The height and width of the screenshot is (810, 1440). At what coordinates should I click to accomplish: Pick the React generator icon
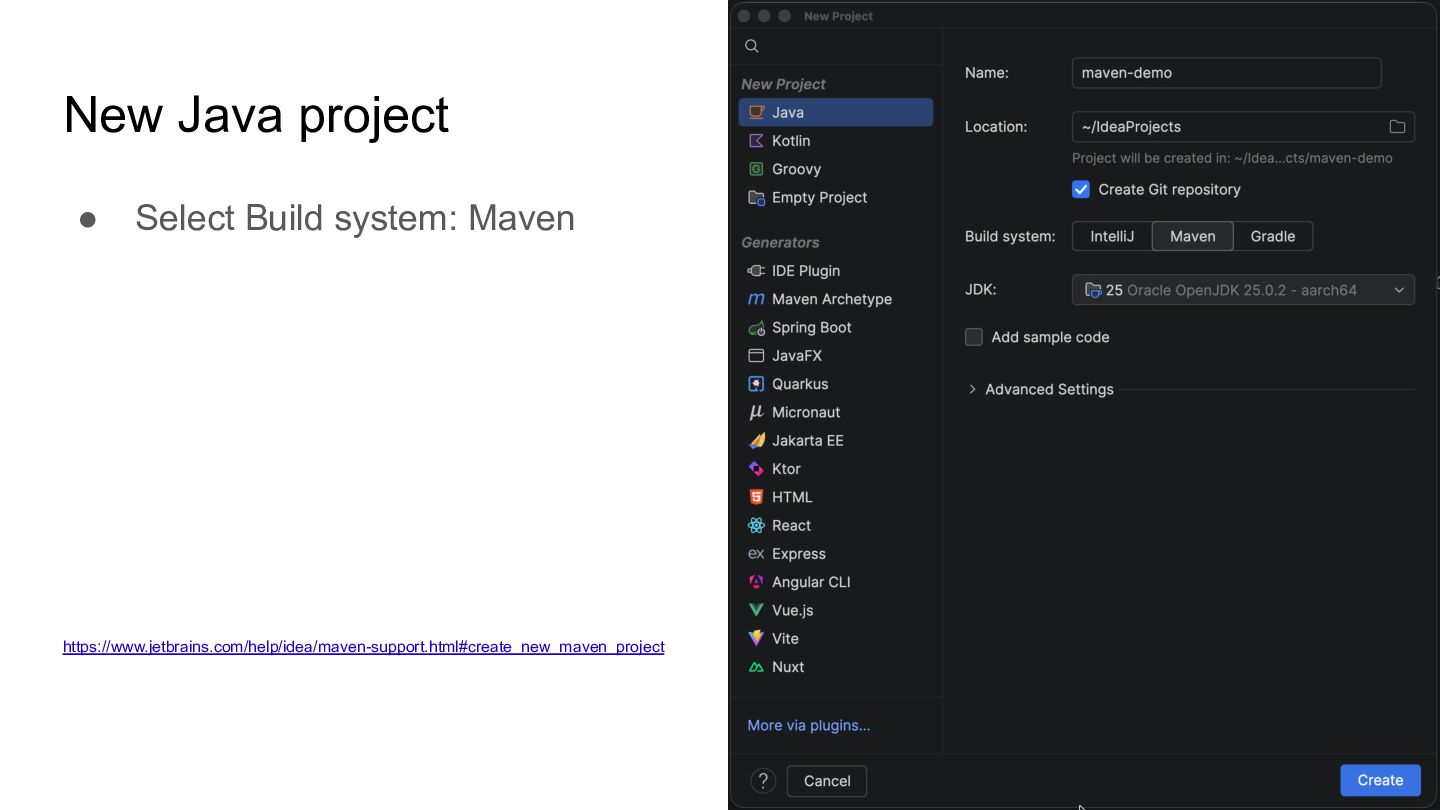pos(757,526)
